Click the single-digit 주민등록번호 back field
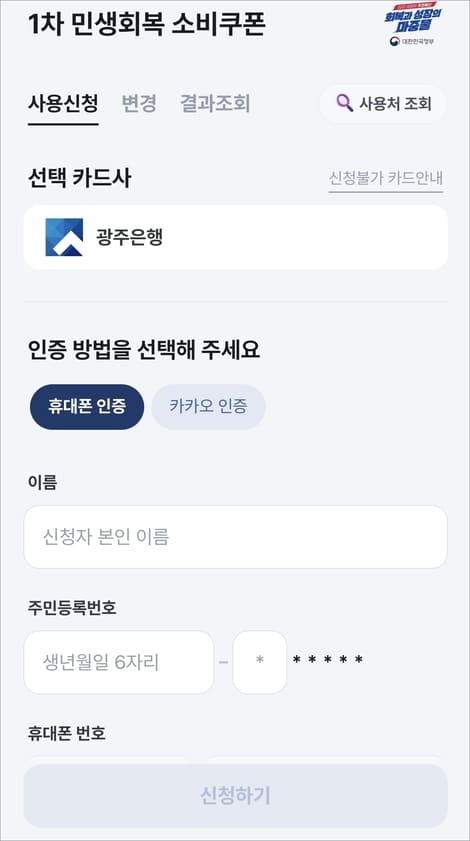 pyautogui.click(x=260, y=662)
